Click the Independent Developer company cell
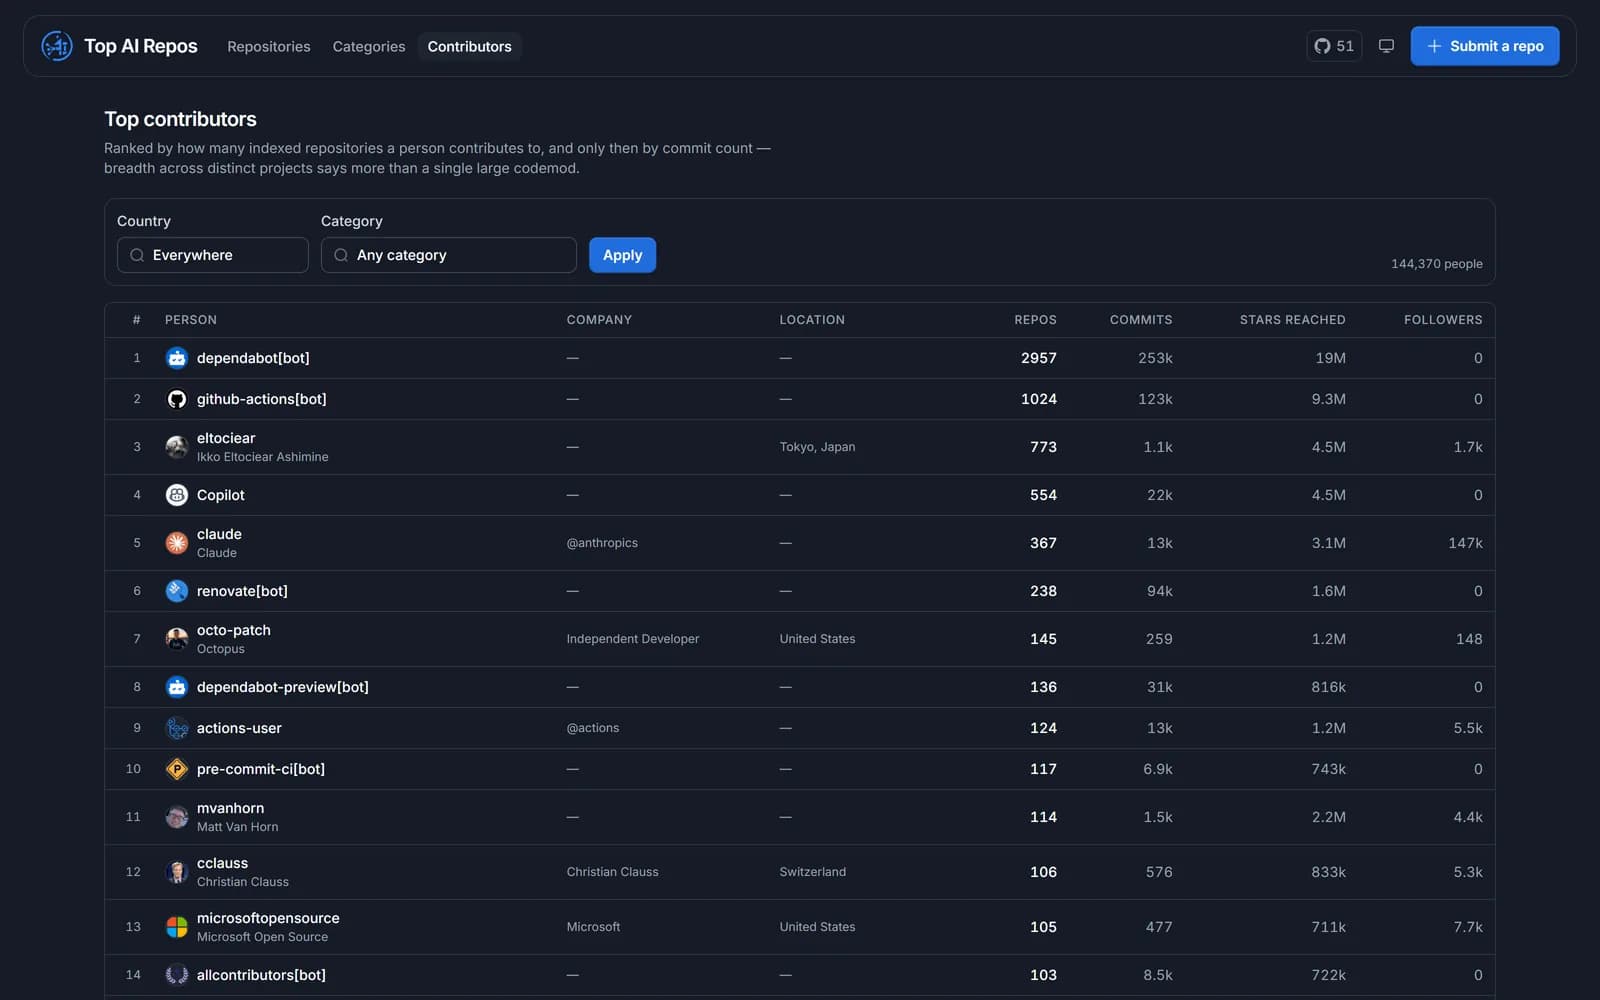Viewport: 1600px width, 1000px height. click(633, 639)
